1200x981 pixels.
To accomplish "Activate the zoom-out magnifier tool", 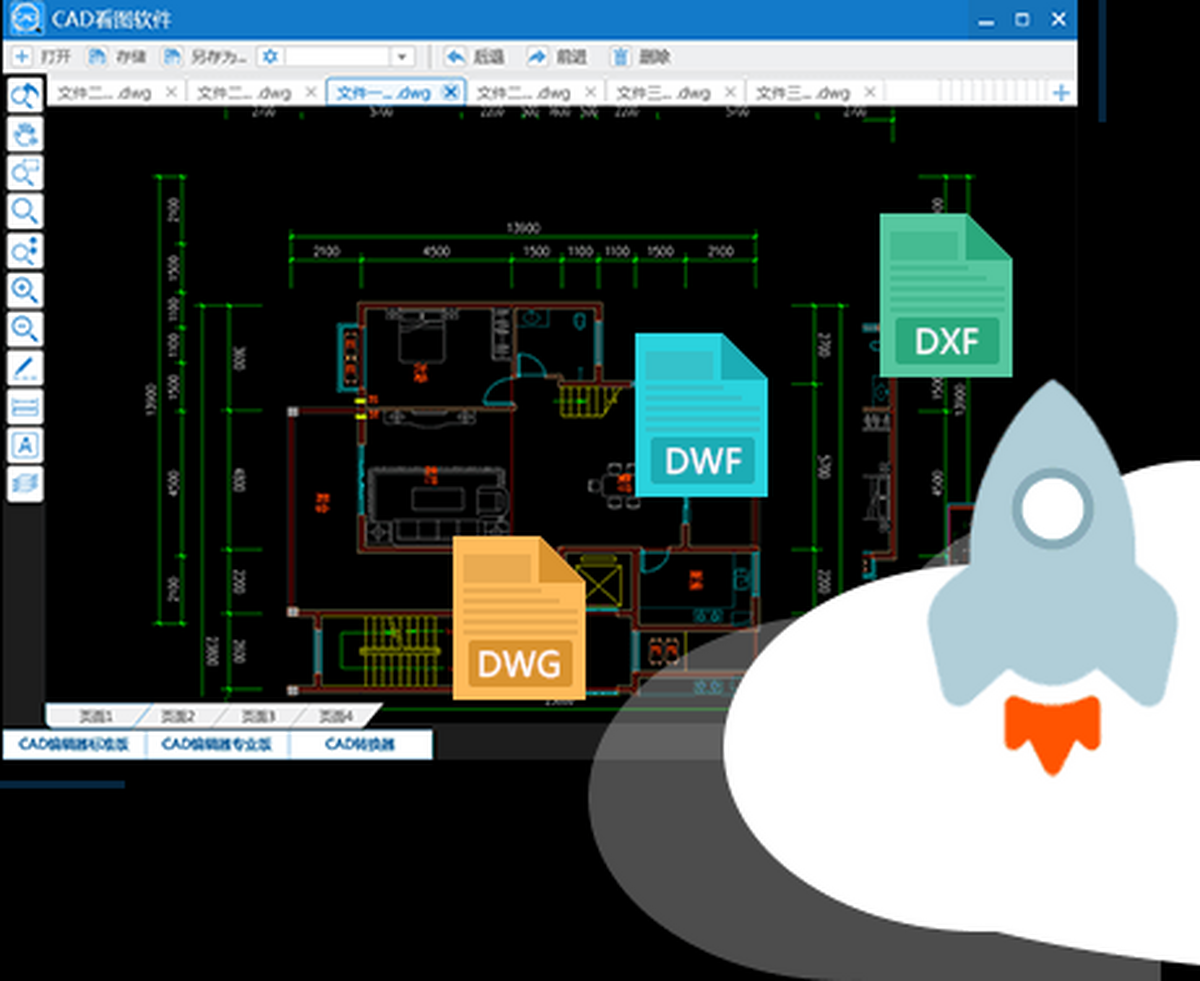I will [x=25, y=330].
